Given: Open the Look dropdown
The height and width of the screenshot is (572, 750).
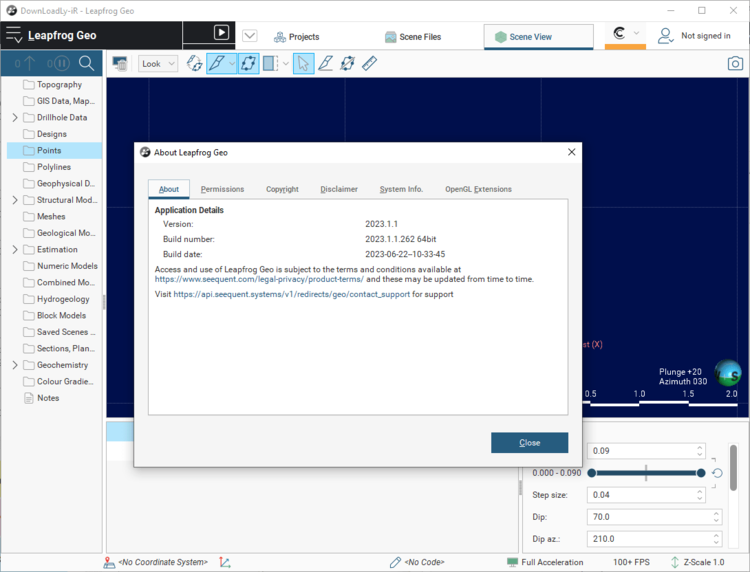Looking at the screenshot, I should (x=157, y=63).
